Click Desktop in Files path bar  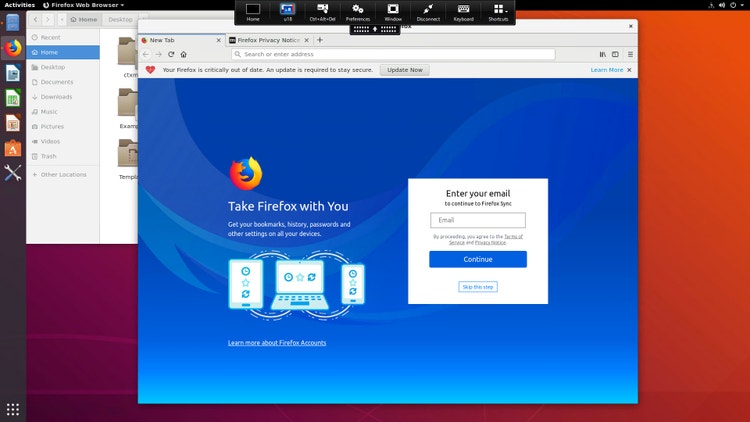(120, 20)
